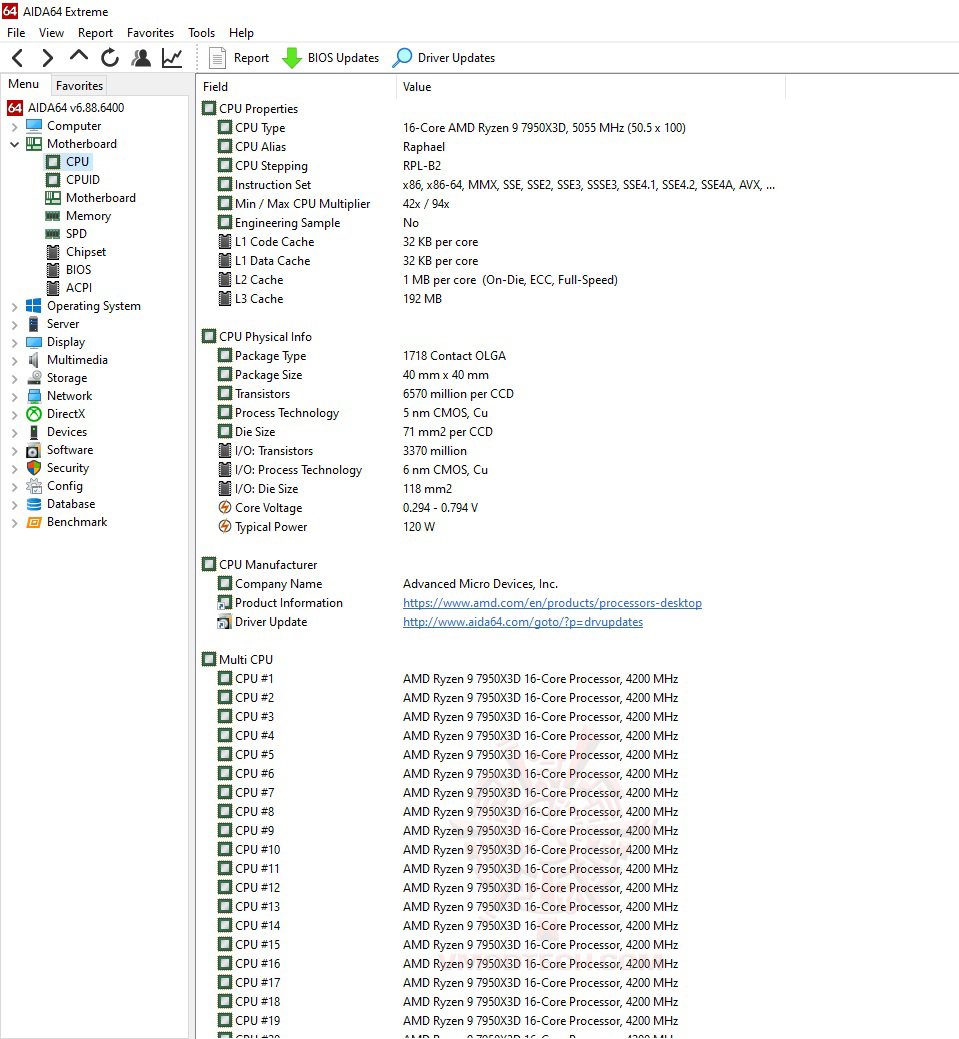Select the I/O: Die Size row
The height and width of the screenshot is (1039, 959).
pos(490,489)
